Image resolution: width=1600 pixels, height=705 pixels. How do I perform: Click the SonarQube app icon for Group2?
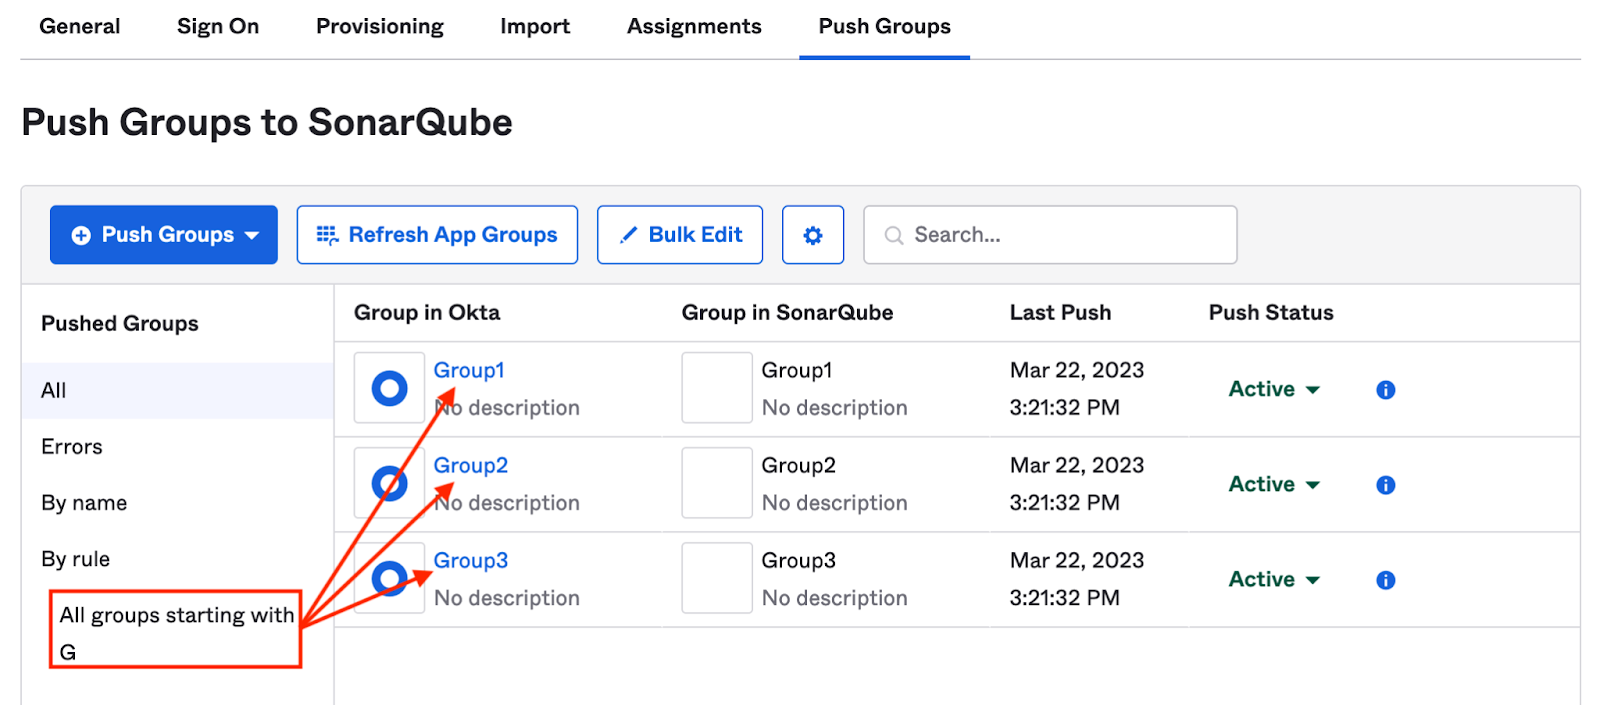pyautogui.click(x=716, y=483)
